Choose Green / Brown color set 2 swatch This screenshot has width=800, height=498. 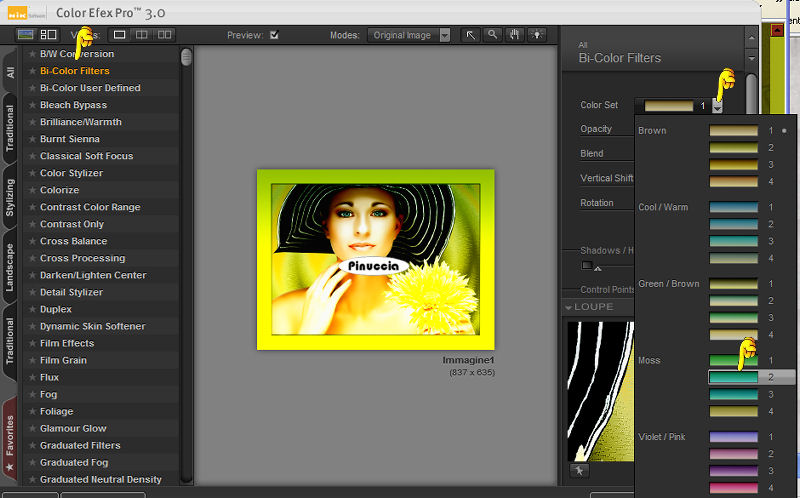[734, 301]
